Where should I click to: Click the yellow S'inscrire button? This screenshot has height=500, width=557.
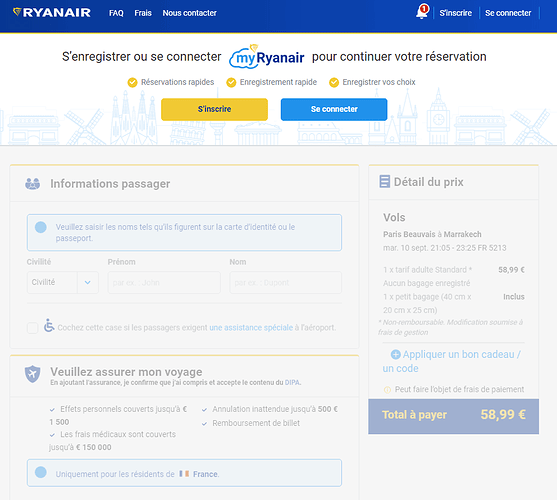point(214,109)
